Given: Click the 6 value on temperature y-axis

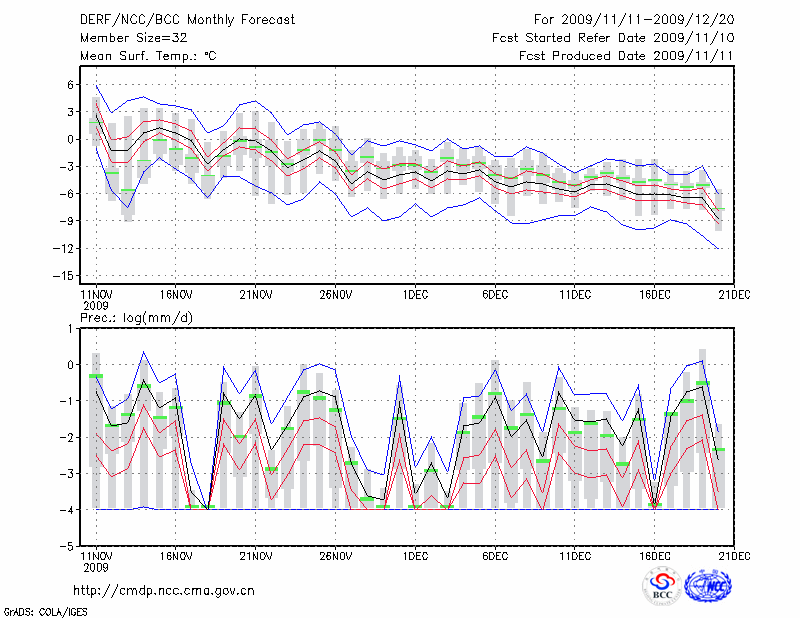Looking at the screenshot, I should tap(70, 85).
